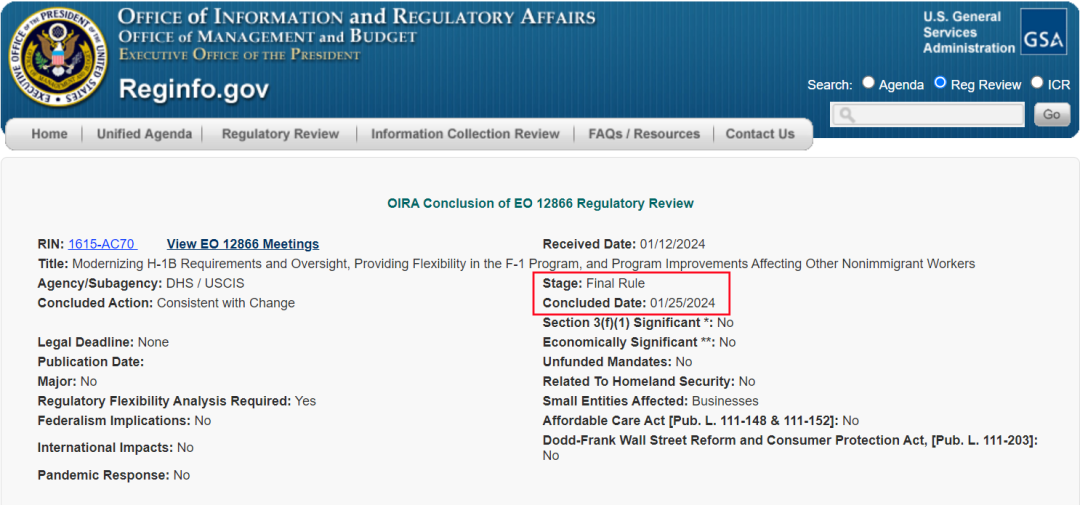Image resolution: width=1080 pixels, height=505 pixels.
Task: Click the magnifier icon in search box
Action: 847,114
